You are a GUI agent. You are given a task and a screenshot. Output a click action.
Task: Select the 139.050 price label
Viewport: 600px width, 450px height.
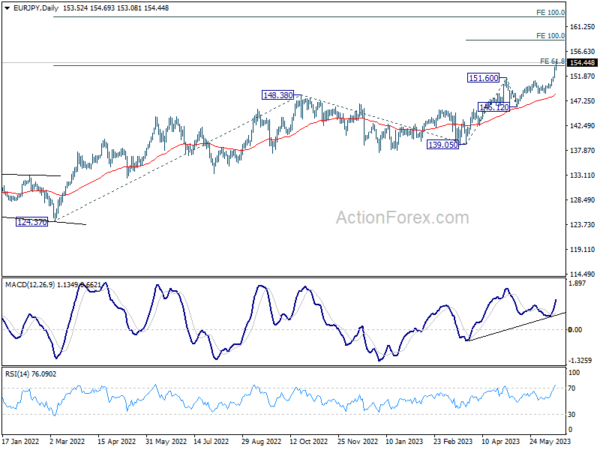443,145
